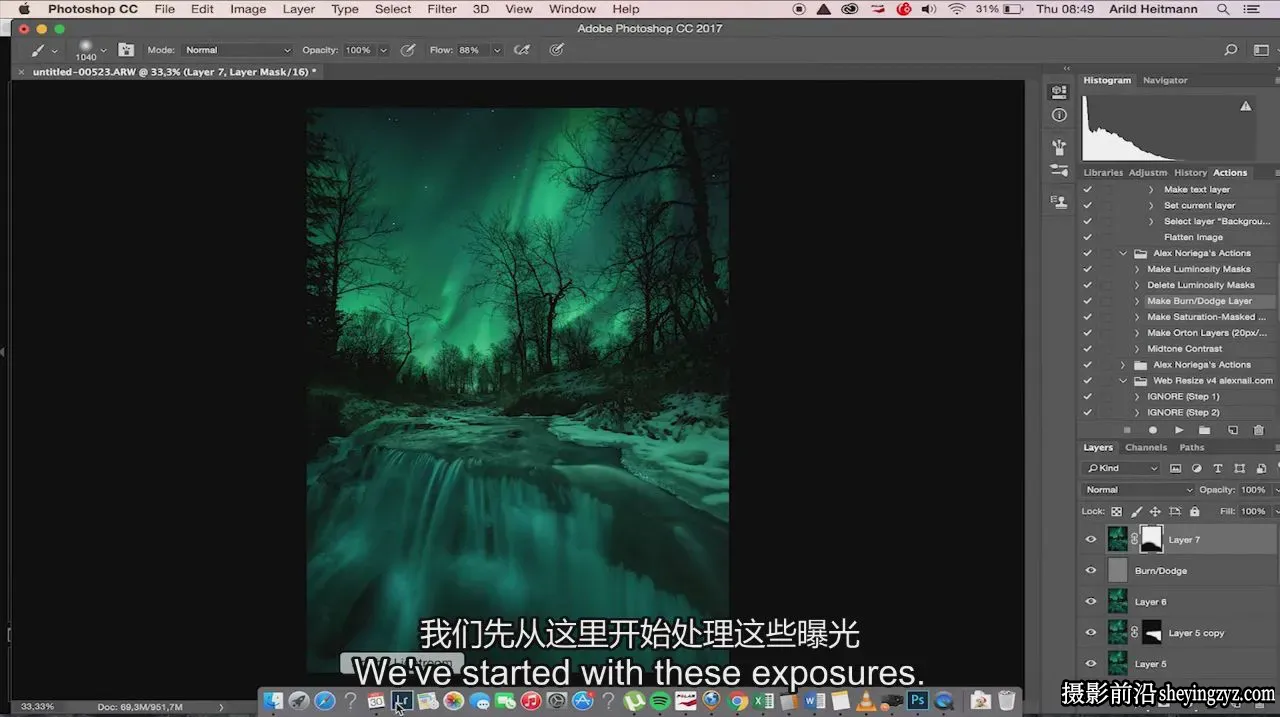
Task: Lock transparent pixels of the layer
Action: coord(1116,511)
